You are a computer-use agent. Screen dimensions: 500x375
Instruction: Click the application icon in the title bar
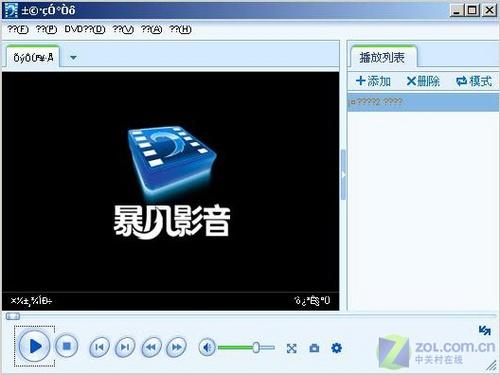(x=10, y=10)
